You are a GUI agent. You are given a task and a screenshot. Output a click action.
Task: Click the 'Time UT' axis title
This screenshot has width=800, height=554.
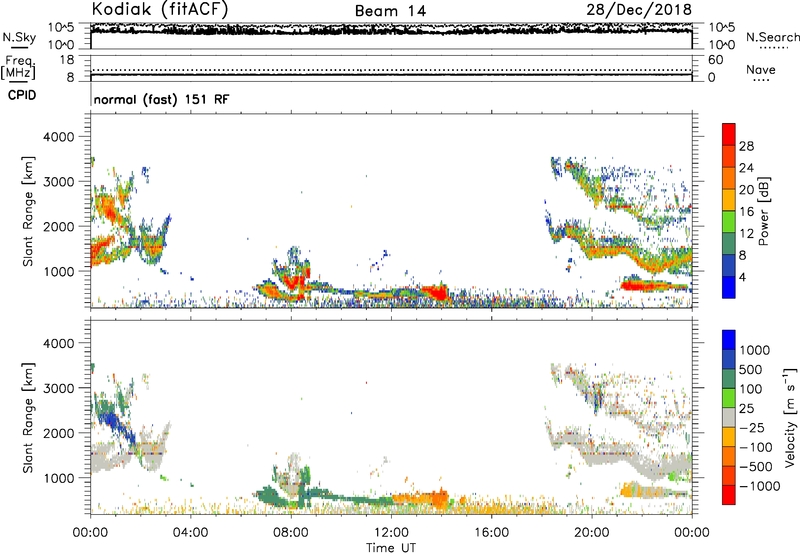tap(391, 548)
